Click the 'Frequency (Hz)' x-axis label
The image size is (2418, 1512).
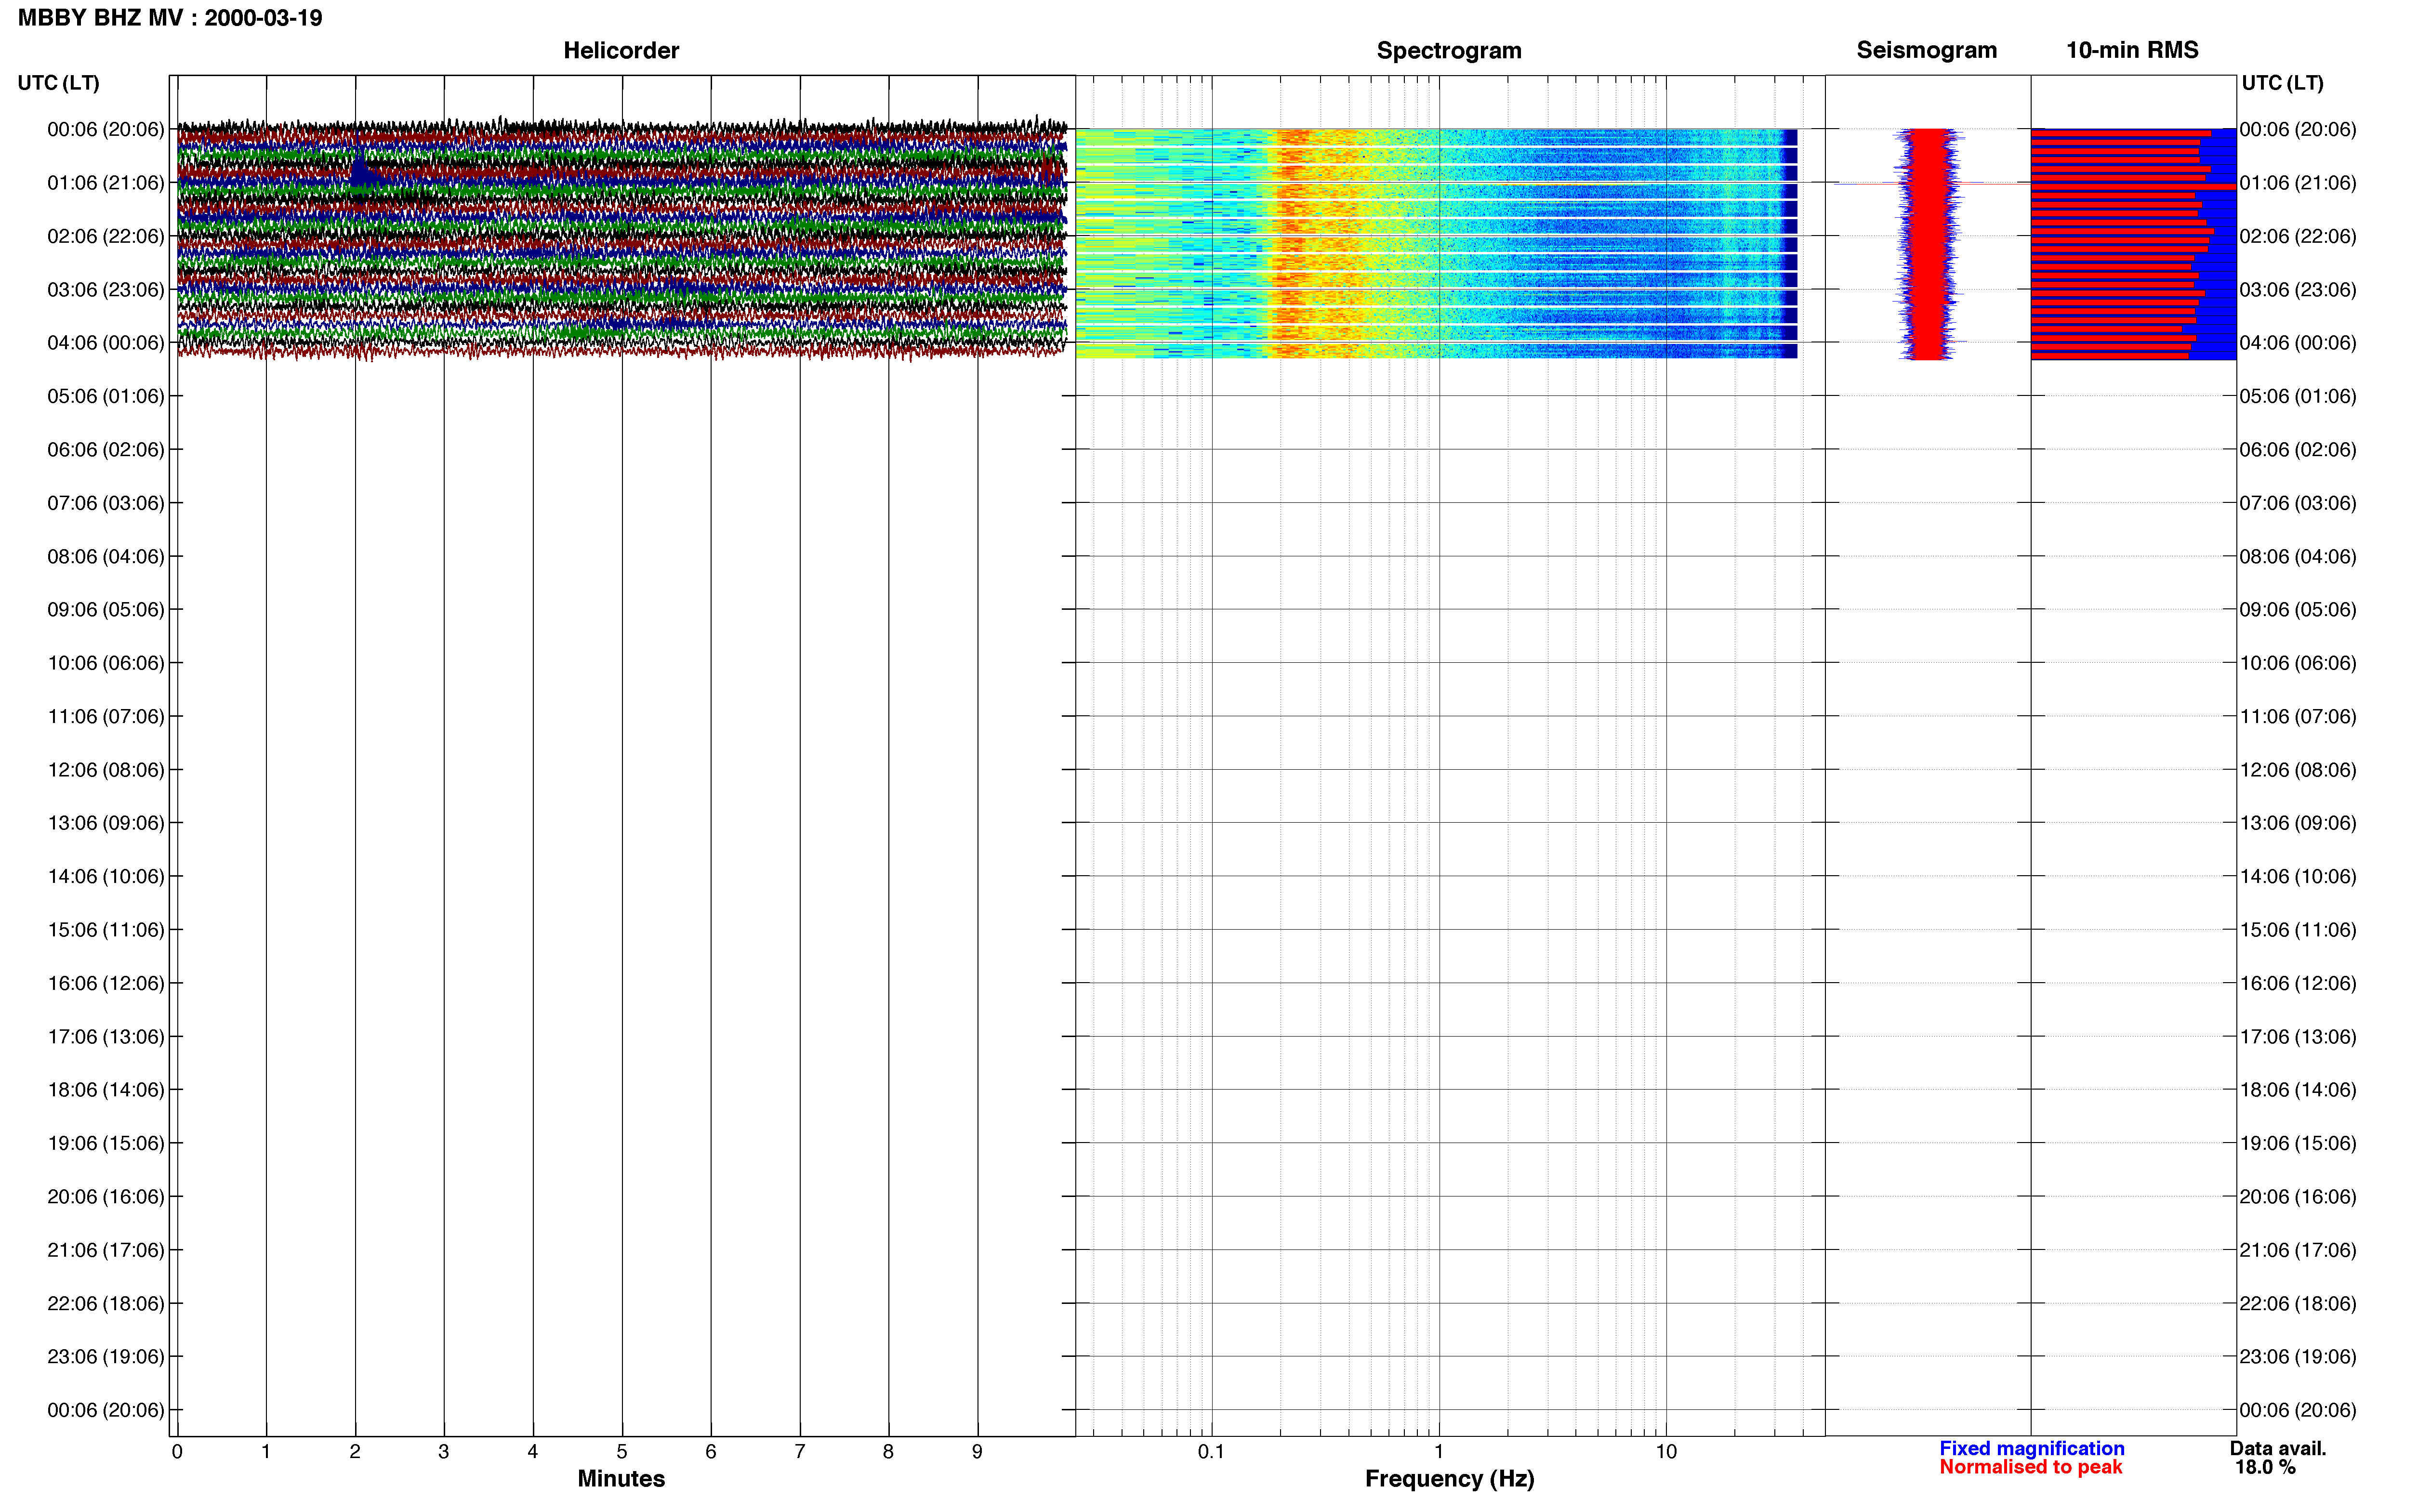tap(1449, 1479)
